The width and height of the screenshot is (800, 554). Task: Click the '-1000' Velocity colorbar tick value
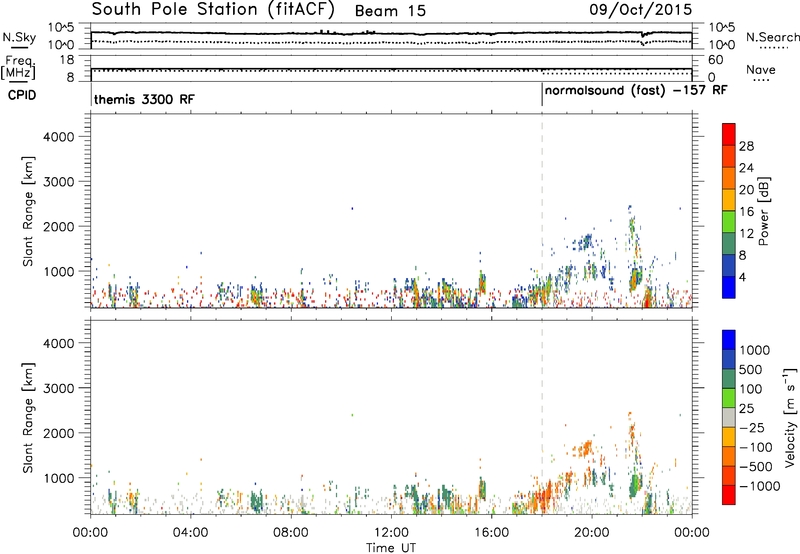760,486
